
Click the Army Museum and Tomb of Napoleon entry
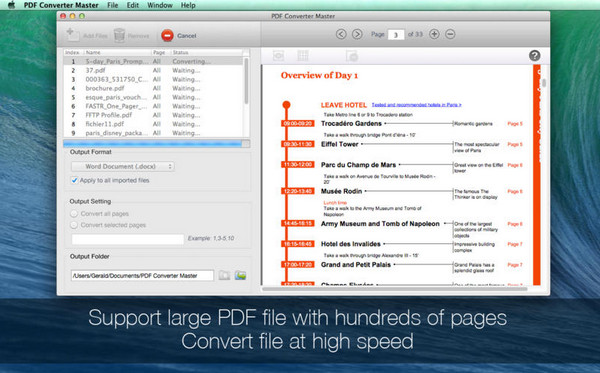(380, 224)
